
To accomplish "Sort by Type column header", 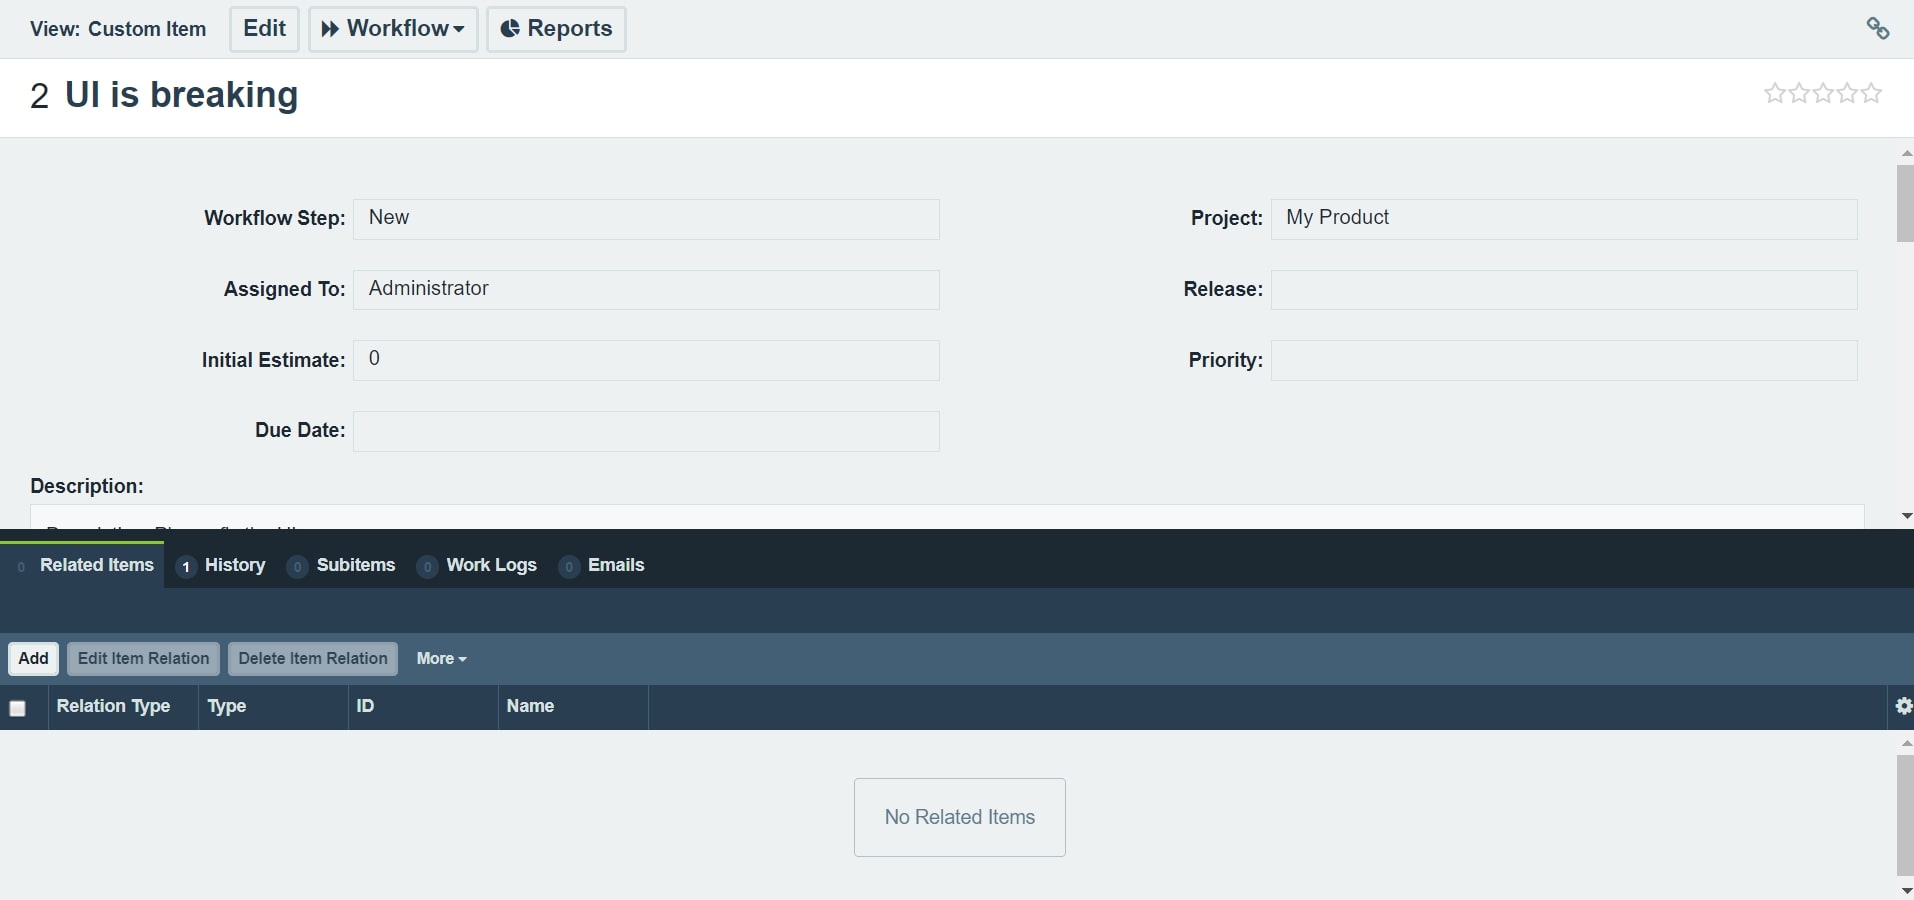I will click(273, 706).
